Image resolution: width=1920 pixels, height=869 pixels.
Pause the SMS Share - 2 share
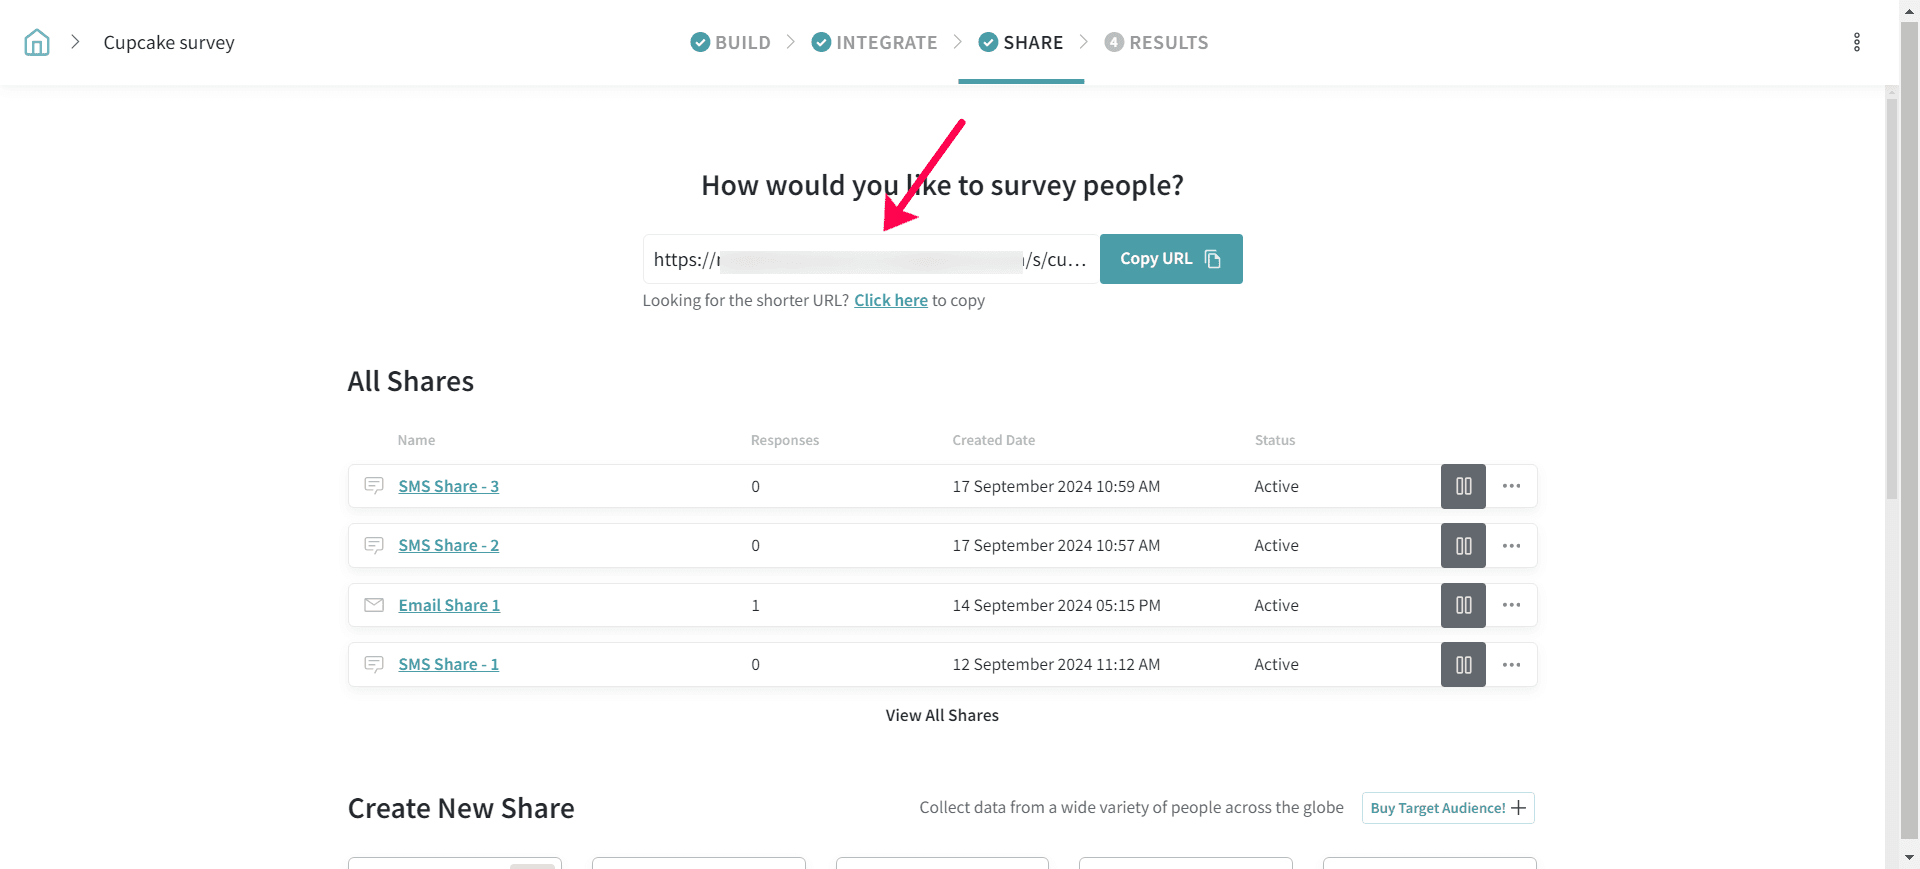tap(1462, 546)
